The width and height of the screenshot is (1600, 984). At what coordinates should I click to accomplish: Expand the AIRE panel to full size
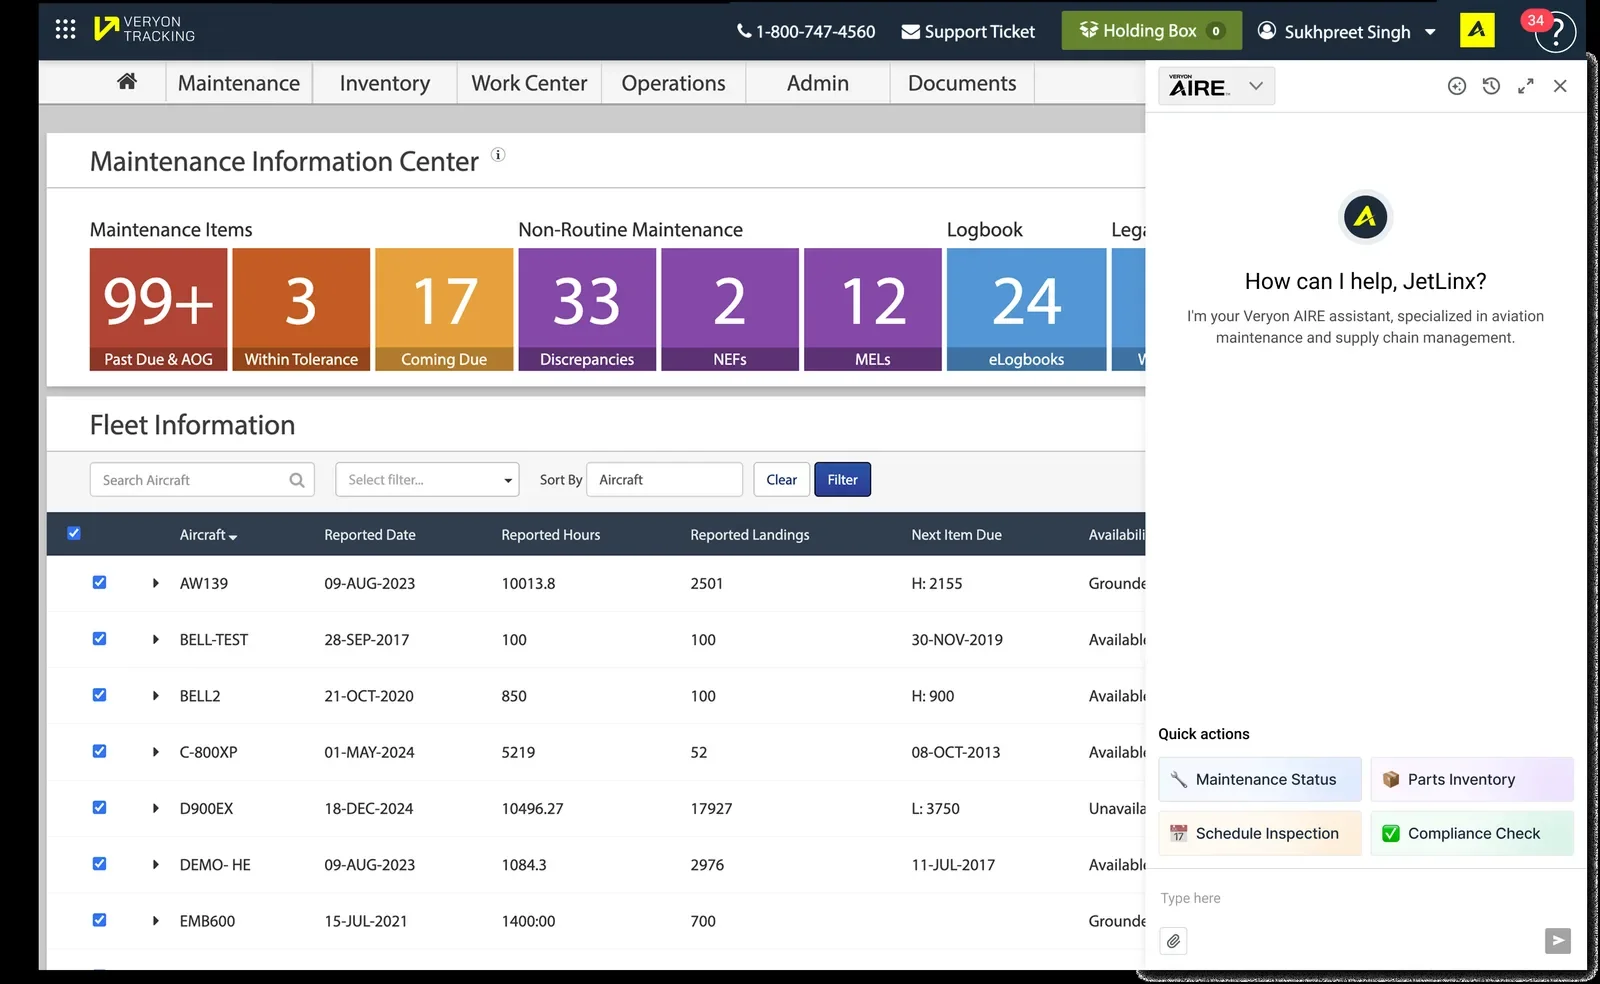(x=1525, y=86)
